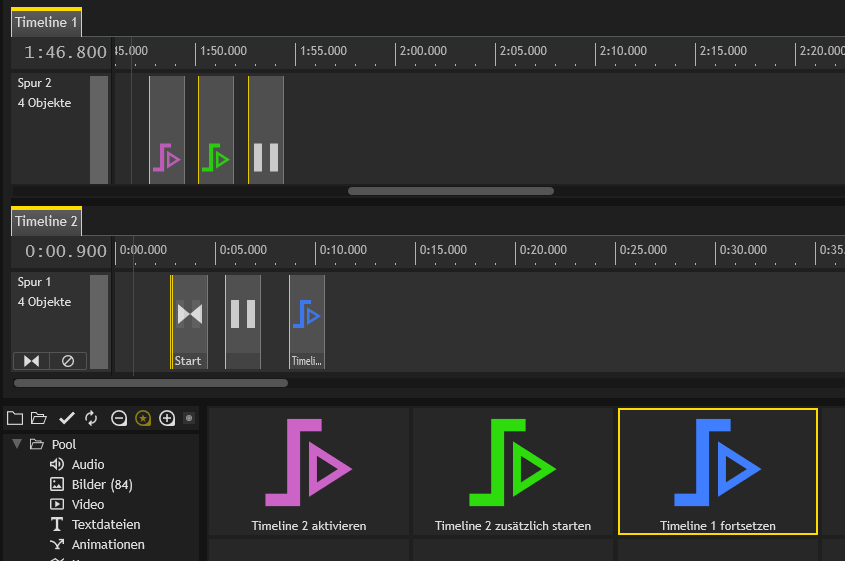The height and width of the screenshot is (561, 845).
Task: Toggle the bowtie cue button on Spur 1
Action: pyautogui.click(x=31, y=360)
